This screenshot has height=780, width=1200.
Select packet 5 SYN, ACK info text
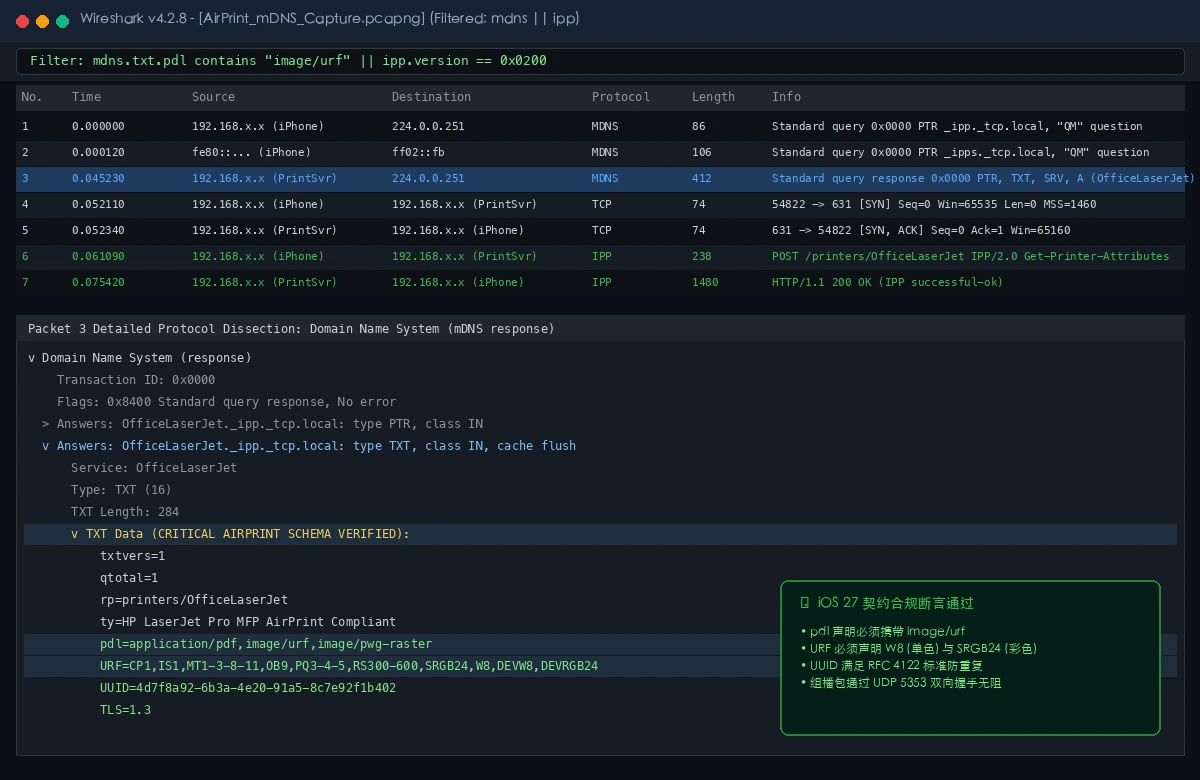(x=921, y=231)
